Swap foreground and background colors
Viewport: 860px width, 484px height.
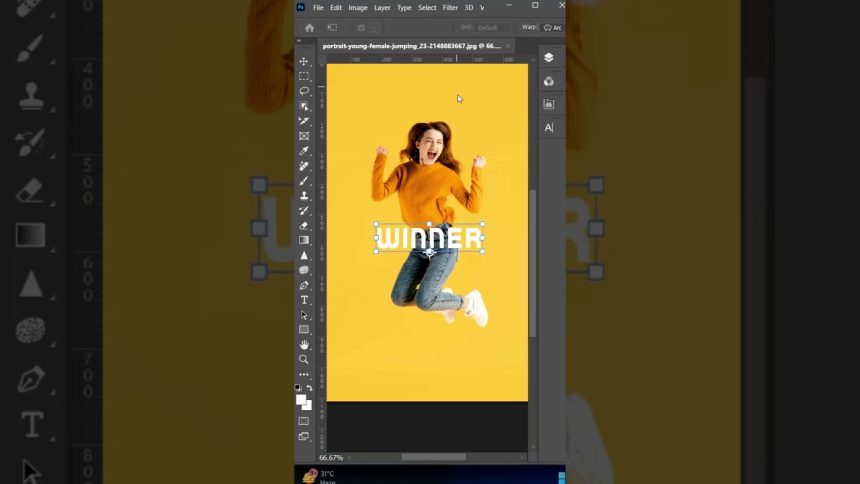[x=309, y=388]
